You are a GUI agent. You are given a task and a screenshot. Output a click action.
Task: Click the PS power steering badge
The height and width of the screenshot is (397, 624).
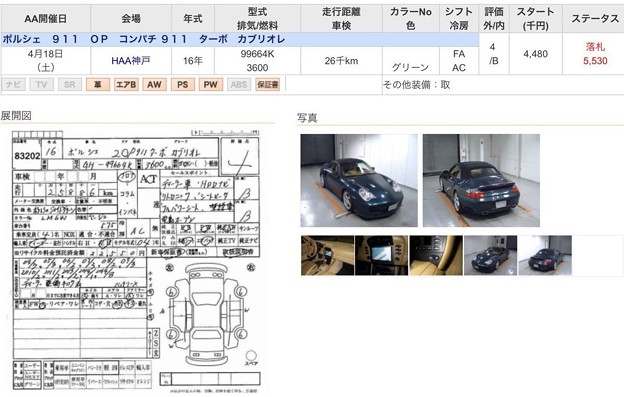point(183,84)
